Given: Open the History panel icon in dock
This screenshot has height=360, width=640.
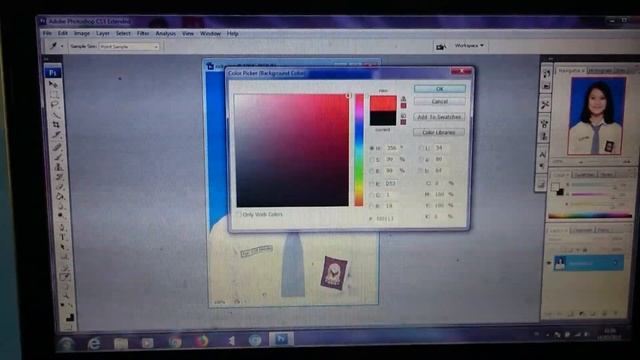Looking at the screenshot, I should pos(546,74).
